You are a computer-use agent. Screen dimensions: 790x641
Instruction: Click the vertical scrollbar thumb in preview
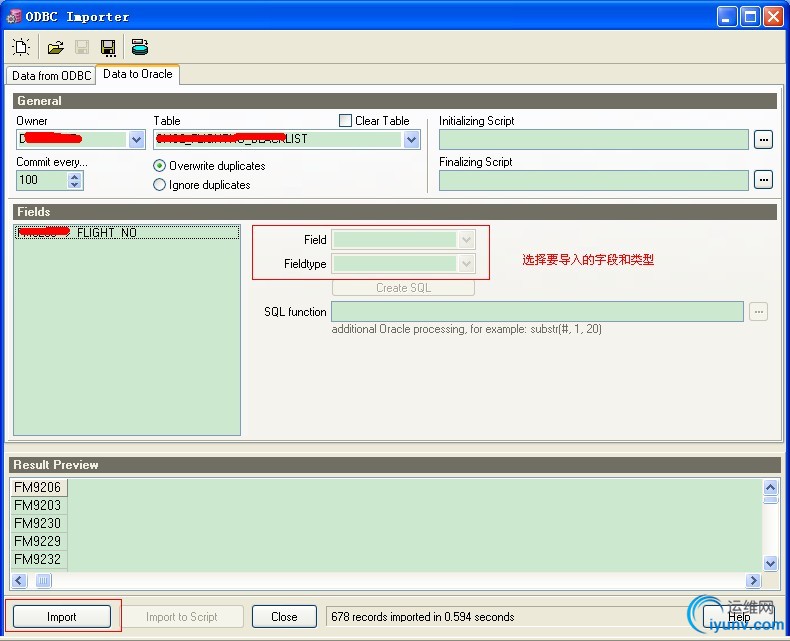(770, 499)
